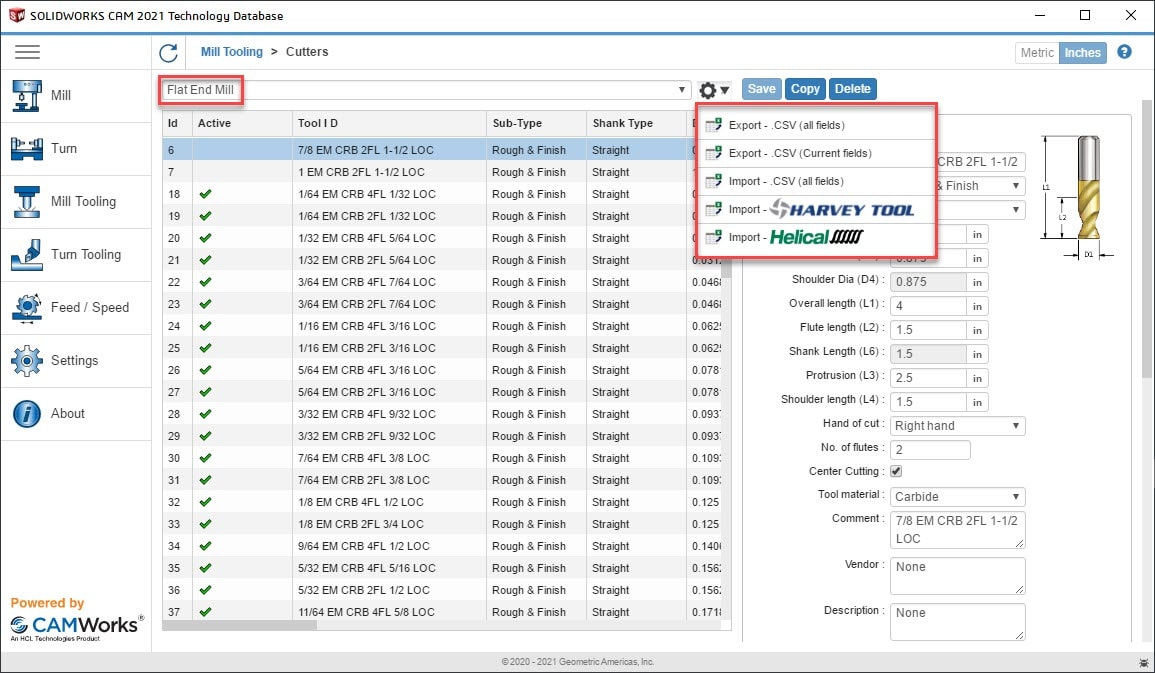Click the table's horizontal scrollbar thumb

click(240, 625)
